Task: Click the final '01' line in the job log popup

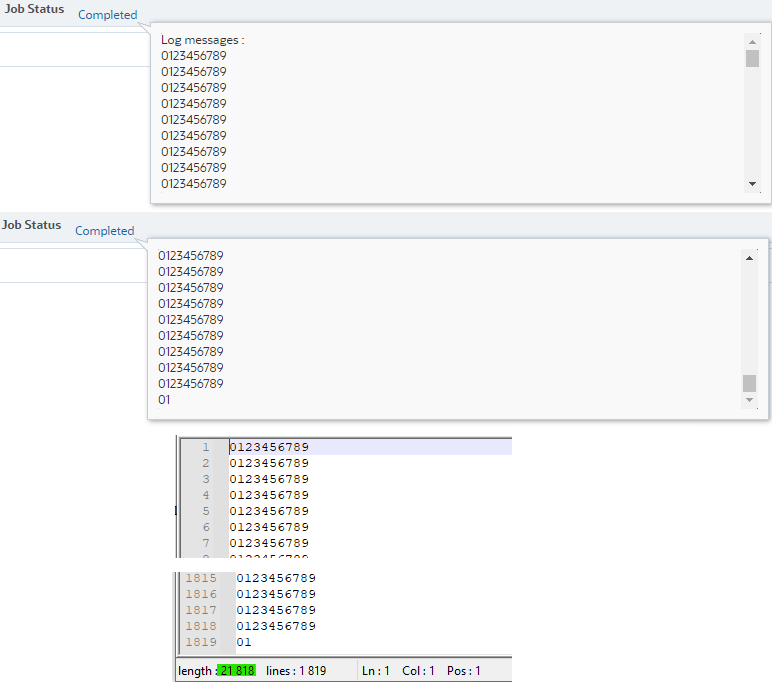Action: tap(164, 400)
